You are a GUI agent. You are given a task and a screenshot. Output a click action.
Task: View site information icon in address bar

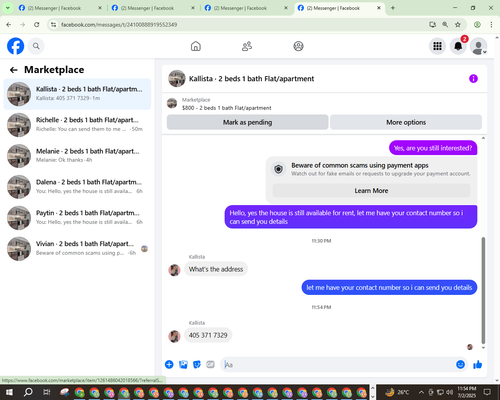[53, 24]
